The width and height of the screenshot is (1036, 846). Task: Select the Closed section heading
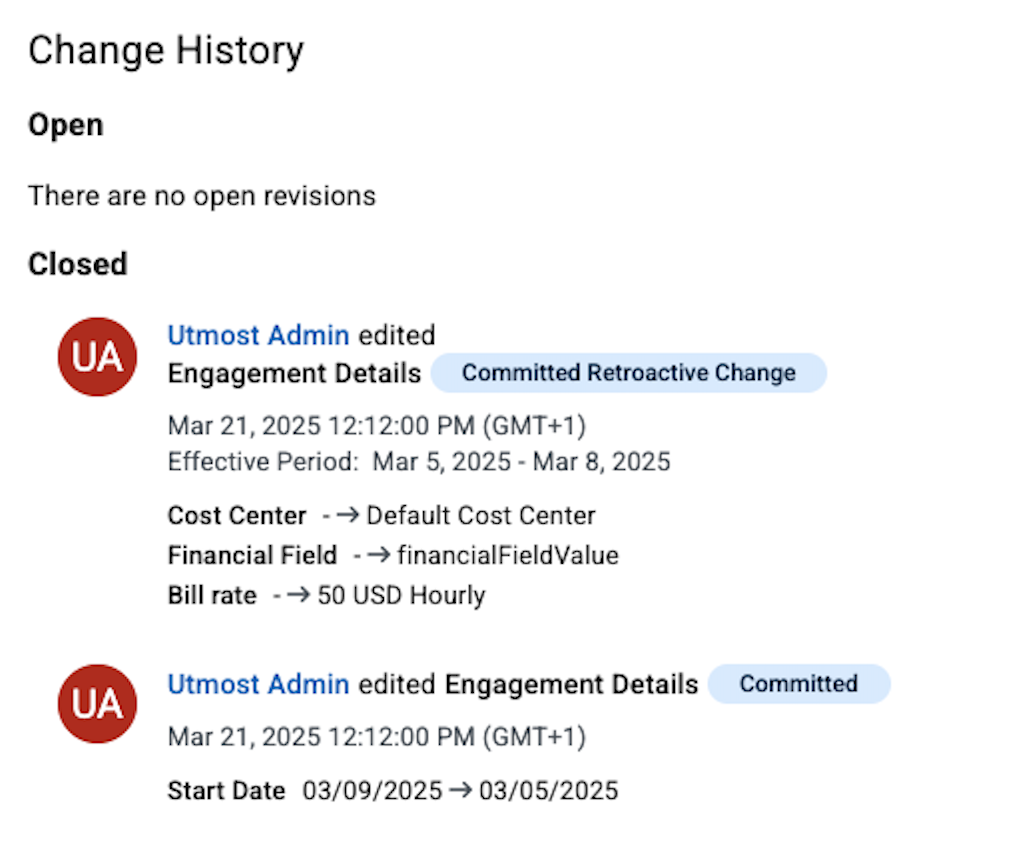pyautogui.click(x=77, y=264)
